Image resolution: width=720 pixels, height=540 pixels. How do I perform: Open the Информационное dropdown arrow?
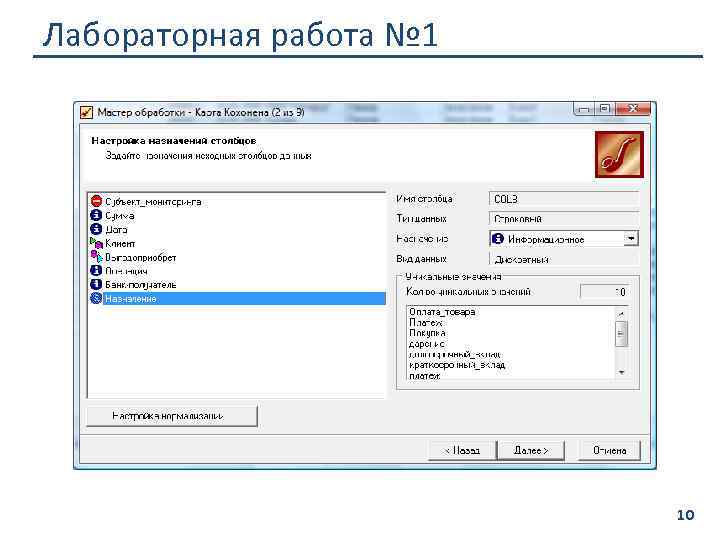pyautogui.click(x=631, y=238)
